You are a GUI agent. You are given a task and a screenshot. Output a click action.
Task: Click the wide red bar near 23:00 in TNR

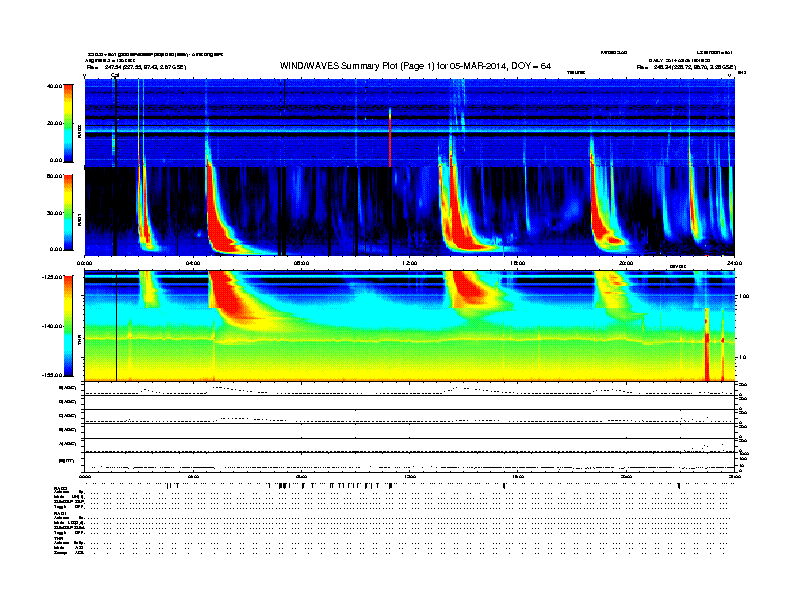pyautogui.click(x=707, y=344)
